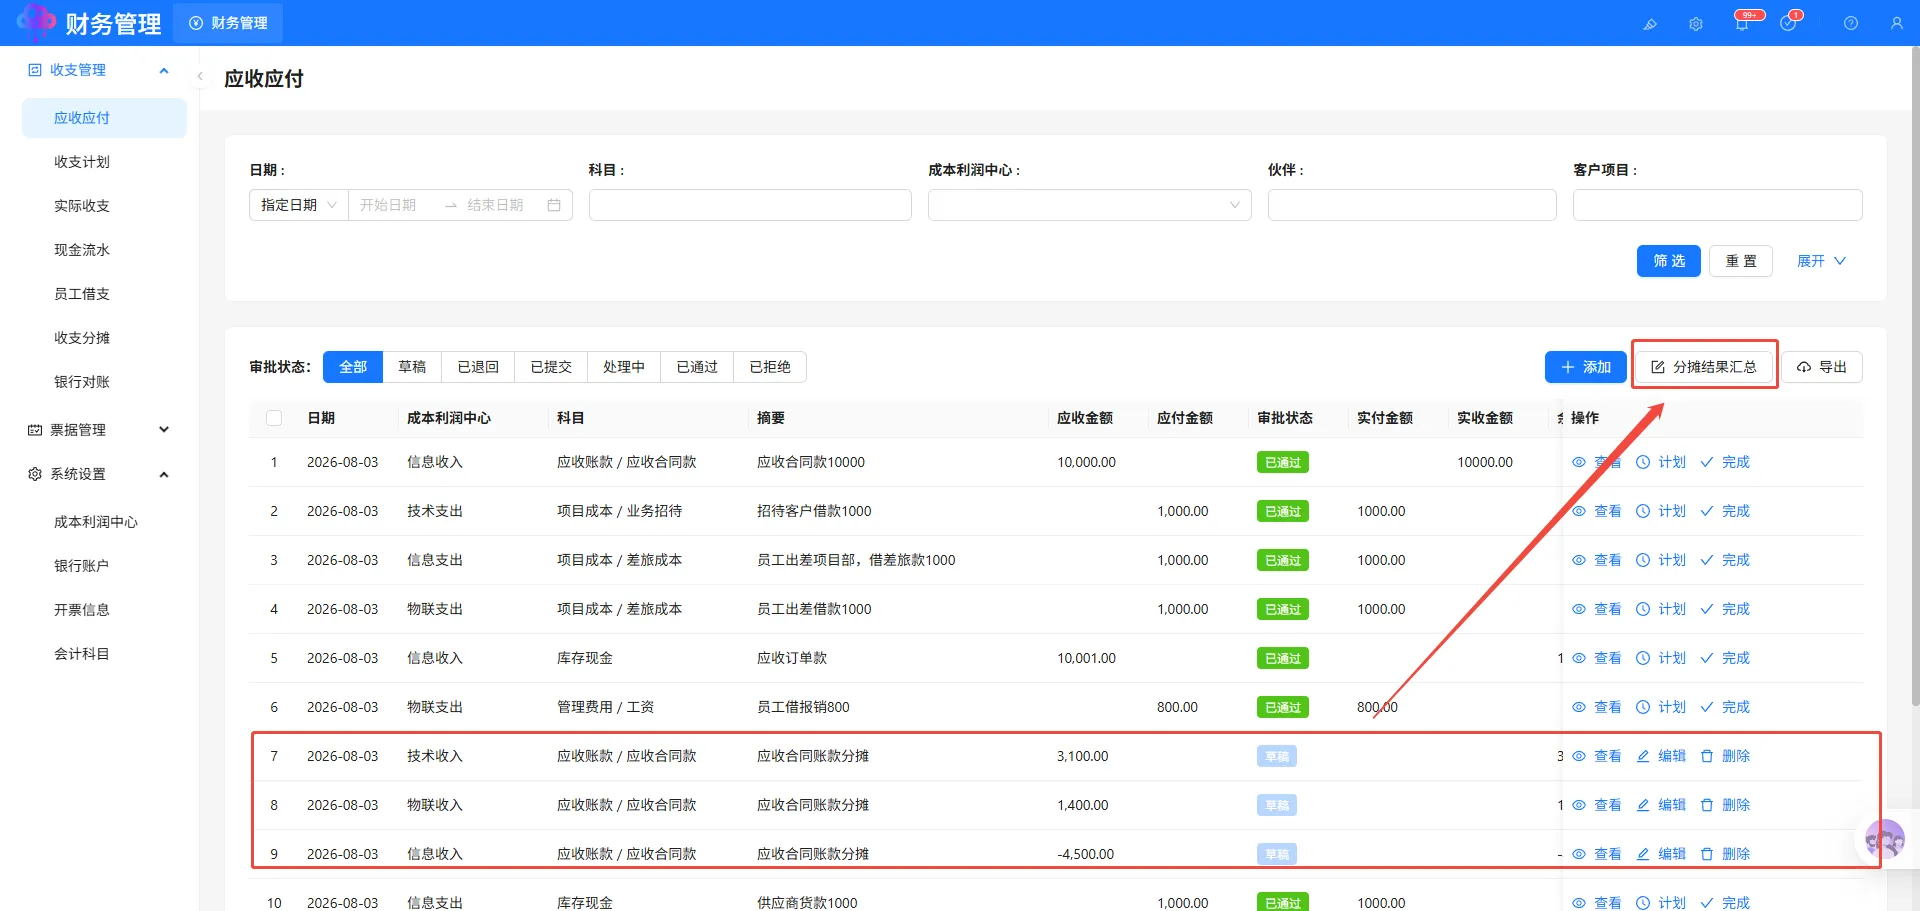Go to 实际收支 in sidebar

tap(104, 206)
